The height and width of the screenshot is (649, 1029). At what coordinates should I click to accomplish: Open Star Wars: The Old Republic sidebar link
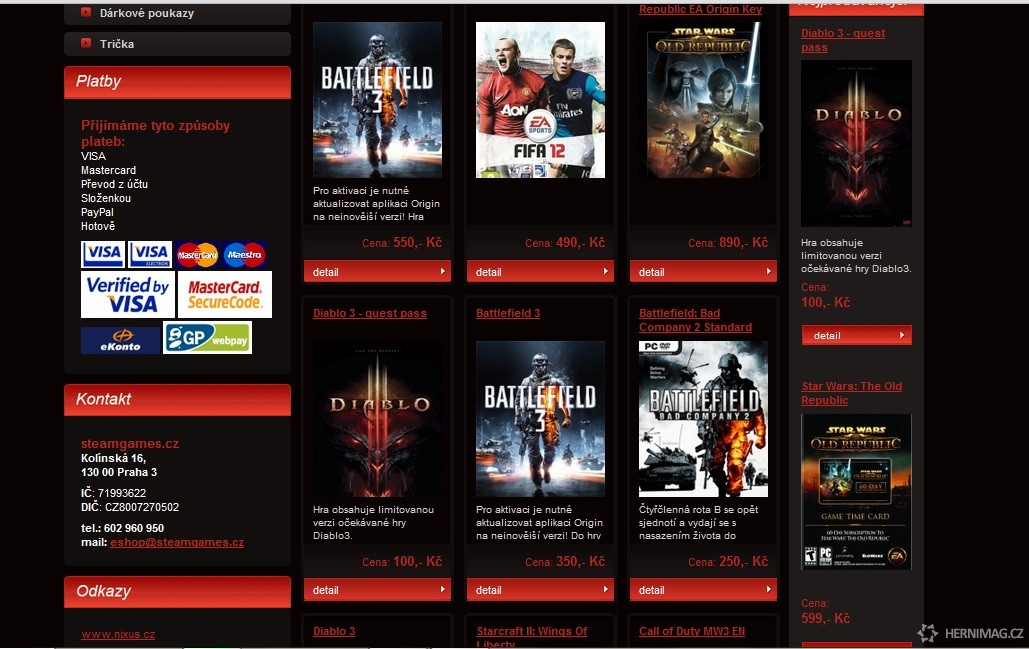(851, 393)
